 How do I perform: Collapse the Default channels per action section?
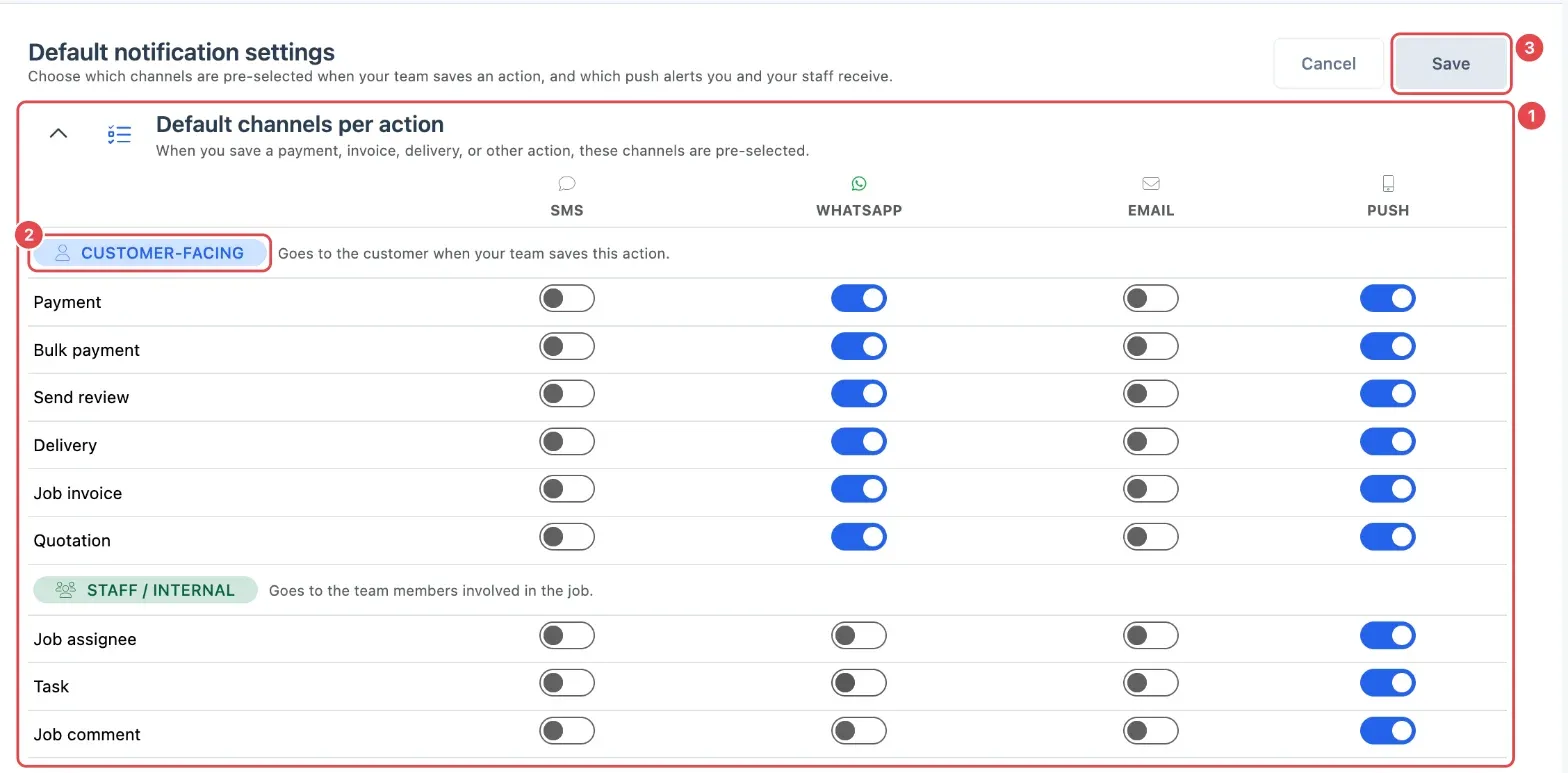pos(59,133)
